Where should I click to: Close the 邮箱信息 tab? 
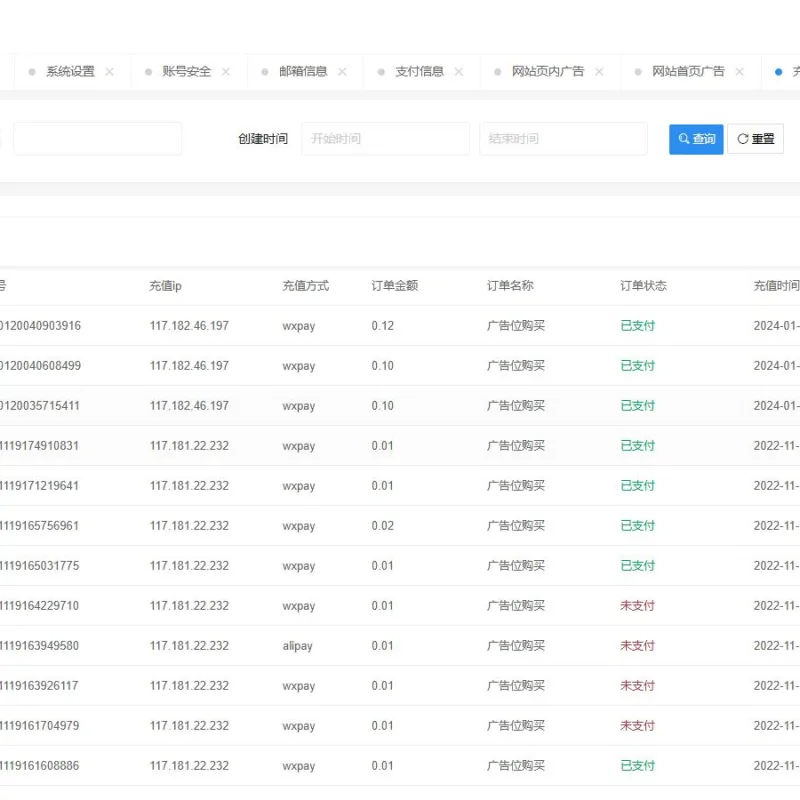click(x=342, y=72)
